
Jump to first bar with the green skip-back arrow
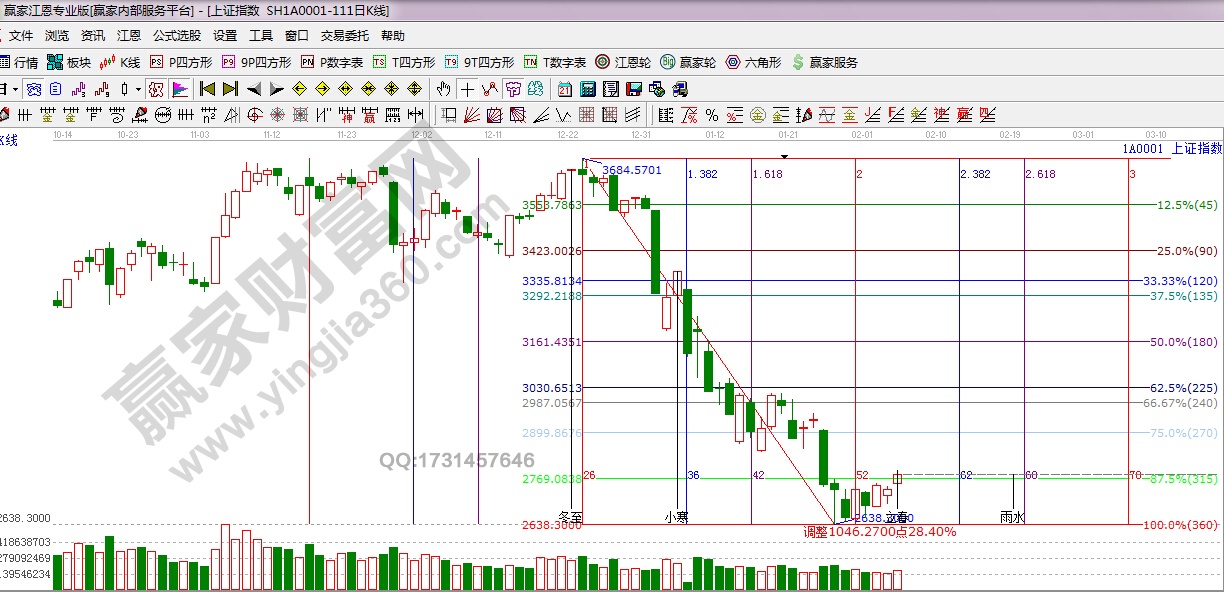coord(207,89)
